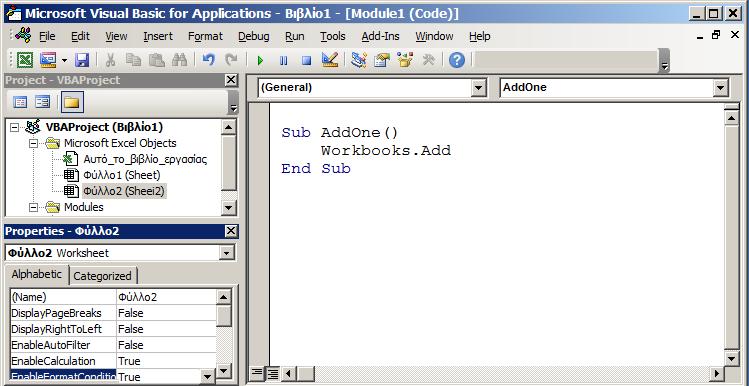Screen dimensions: 749x386
Task: Open EnableFormatConditions value dropdown arrow
Action: [207, 377]
